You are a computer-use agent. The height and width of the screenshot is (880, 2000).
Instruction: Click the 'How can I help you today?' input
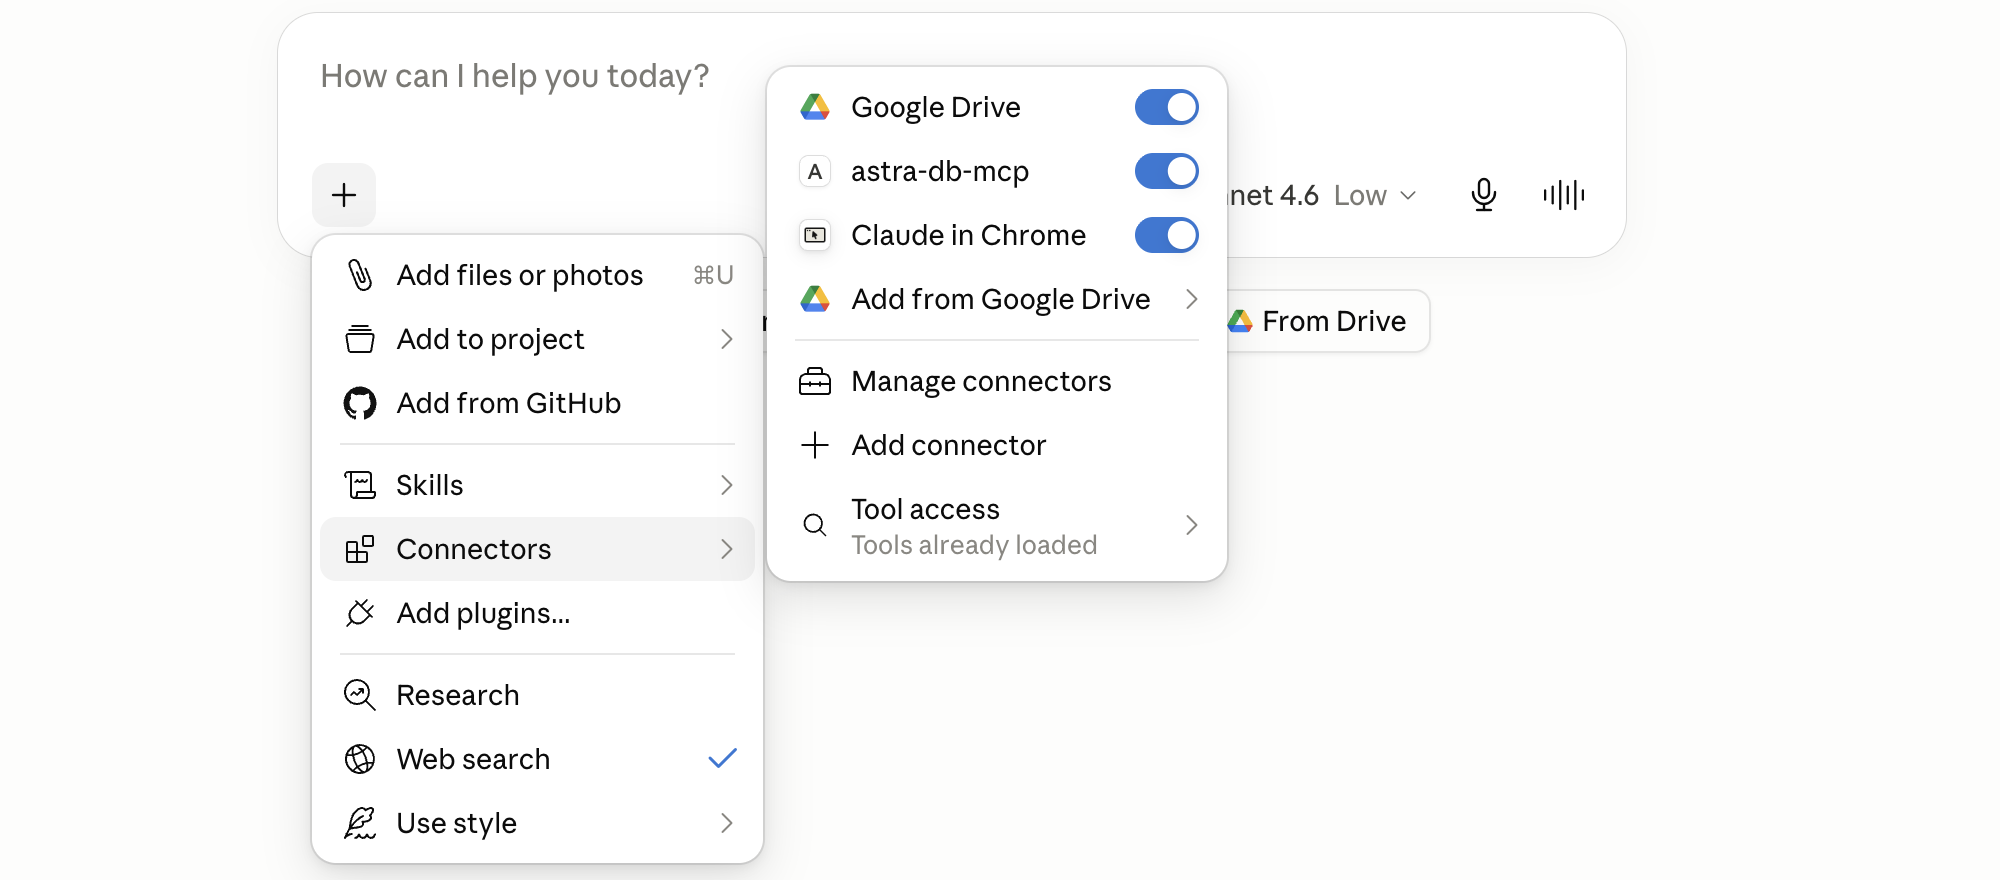pyautogui.click(x=515, y=76)
